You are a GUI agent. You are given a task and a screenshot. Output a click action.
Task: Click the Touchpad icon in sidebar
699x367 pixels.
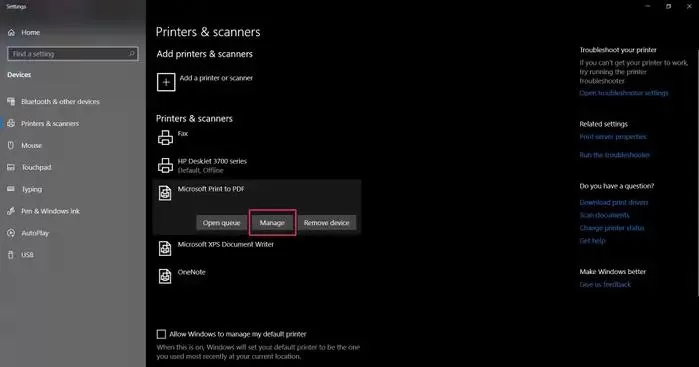pyautogui.click(x=11, y=167)
